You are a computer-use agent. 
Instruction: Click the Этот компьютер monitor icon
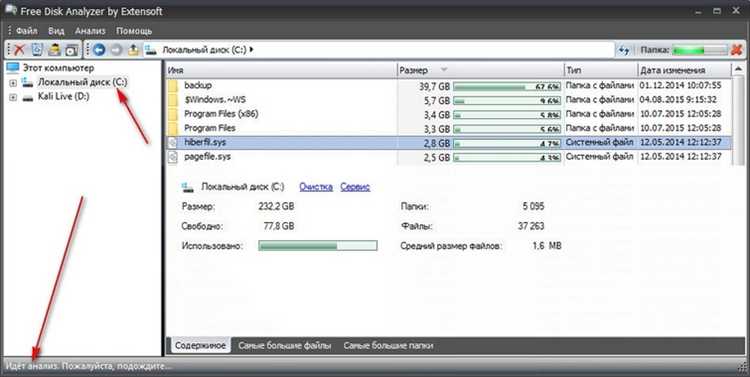tap(13, 67)
